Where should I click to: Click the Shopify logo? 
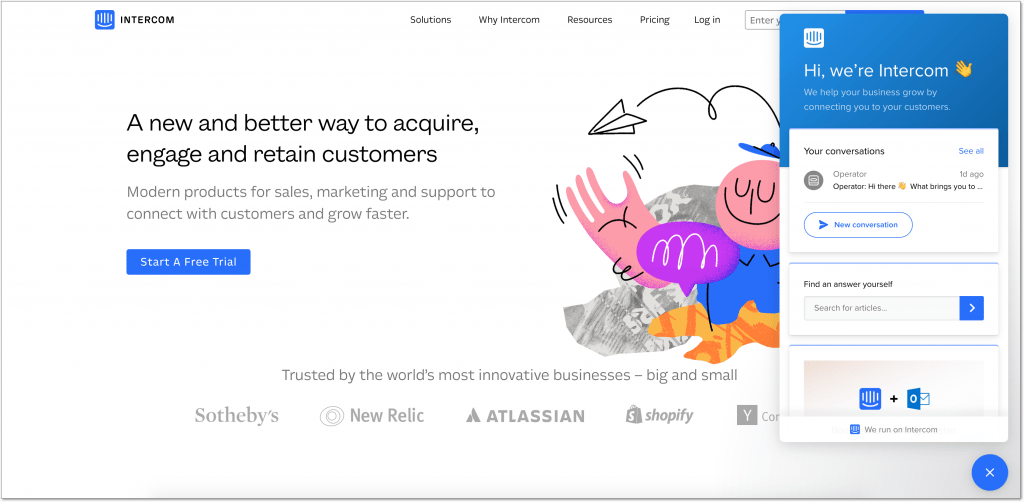pos(659,415)
